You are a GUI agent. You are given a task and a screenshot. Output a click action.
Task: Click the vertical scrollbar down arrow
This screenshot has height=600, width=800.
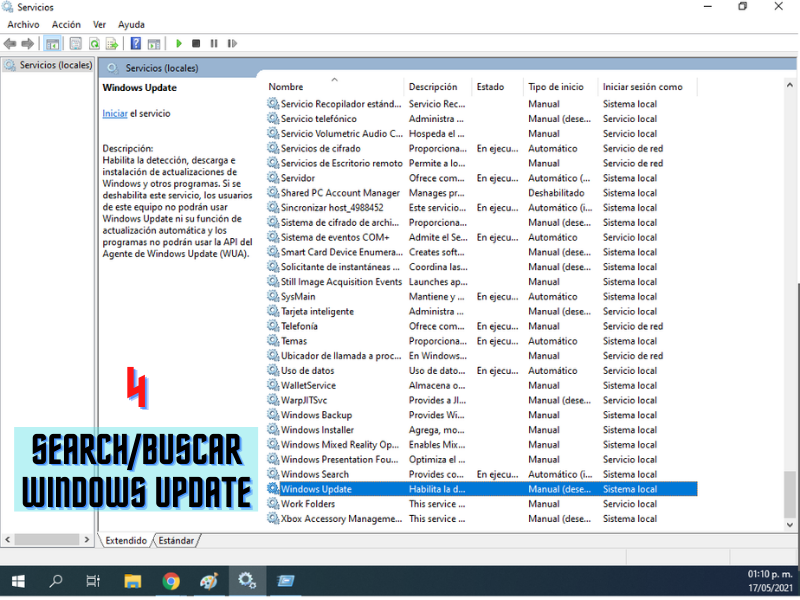click(x=789, y=524)
